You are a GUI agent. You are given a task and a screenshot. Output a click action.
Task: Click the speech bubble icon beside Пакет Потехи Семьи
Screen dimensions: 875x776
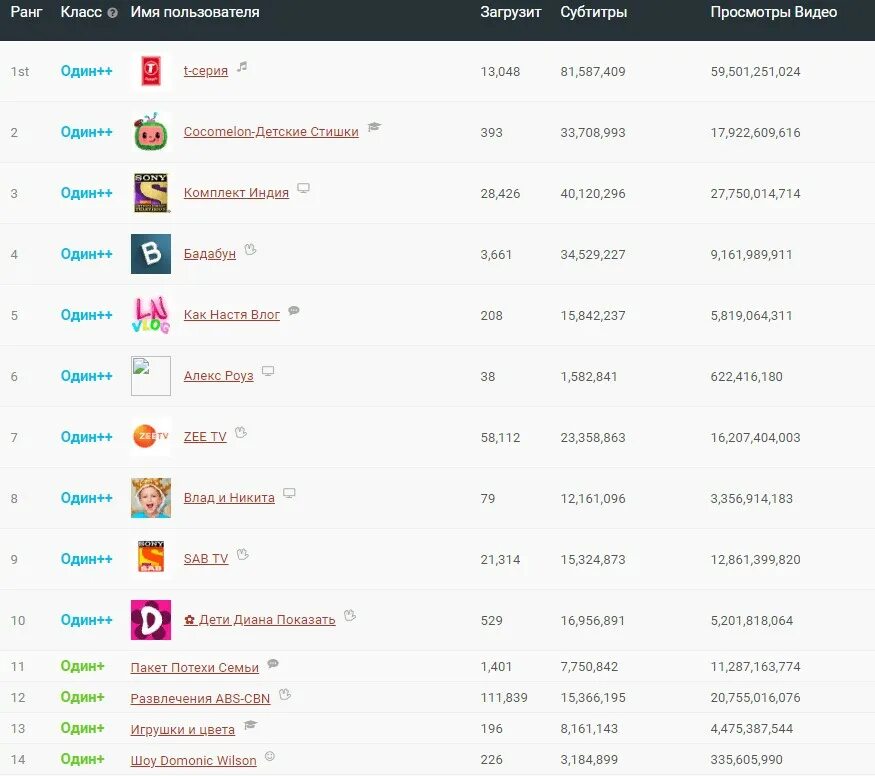click(x=273, y=663)
